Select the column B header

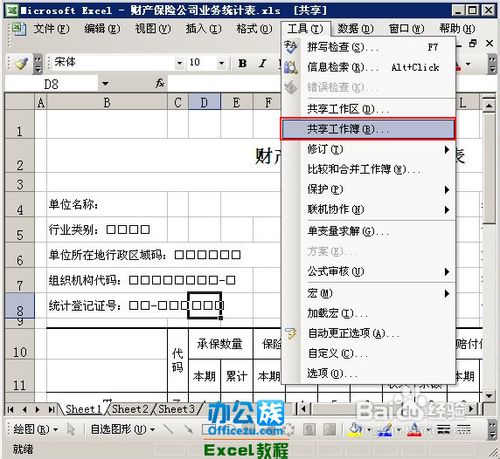point(107,102)
